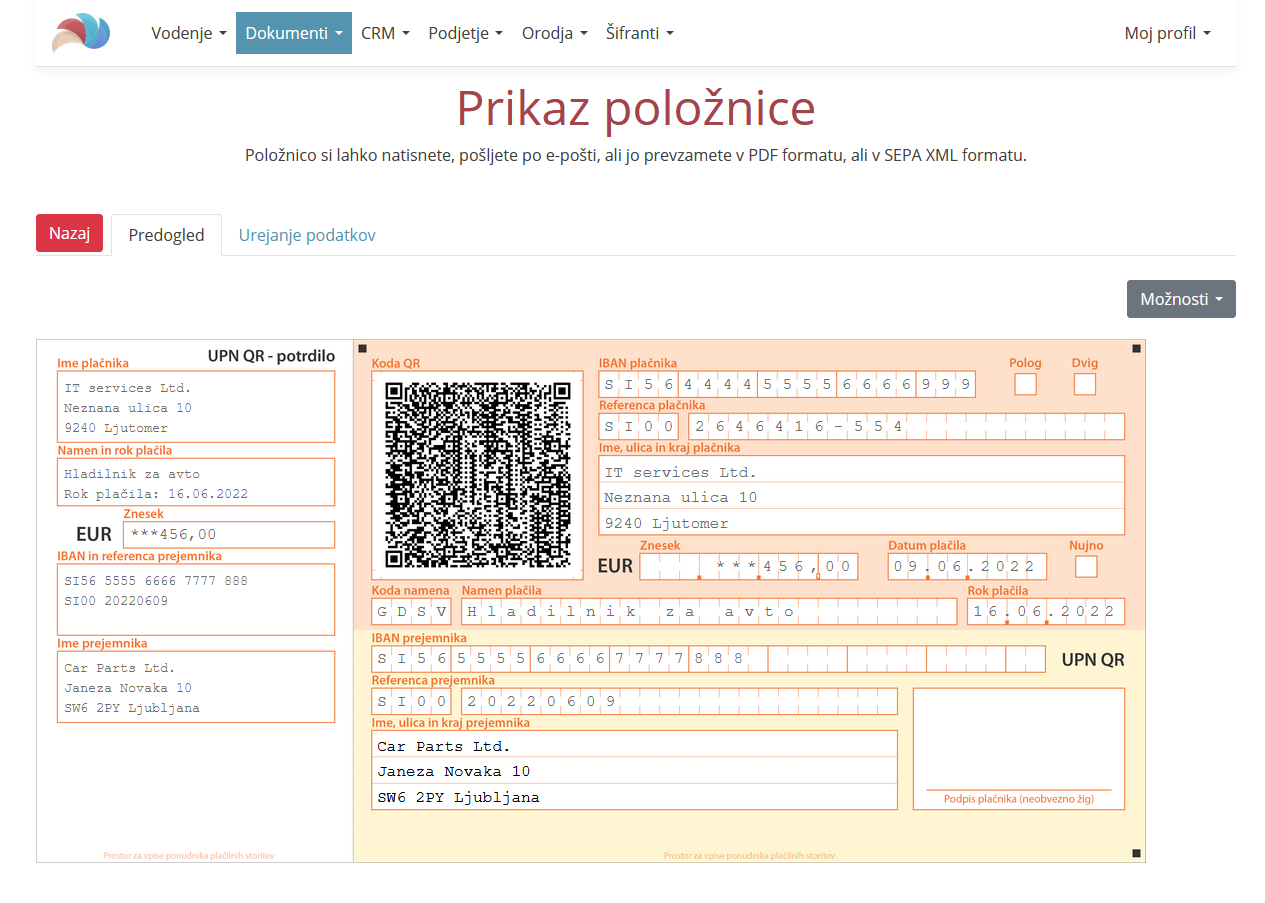Screen dimensions: 1265x903
Task: Click the Koda namena GDSV field
Action: (x=411, y=611)
